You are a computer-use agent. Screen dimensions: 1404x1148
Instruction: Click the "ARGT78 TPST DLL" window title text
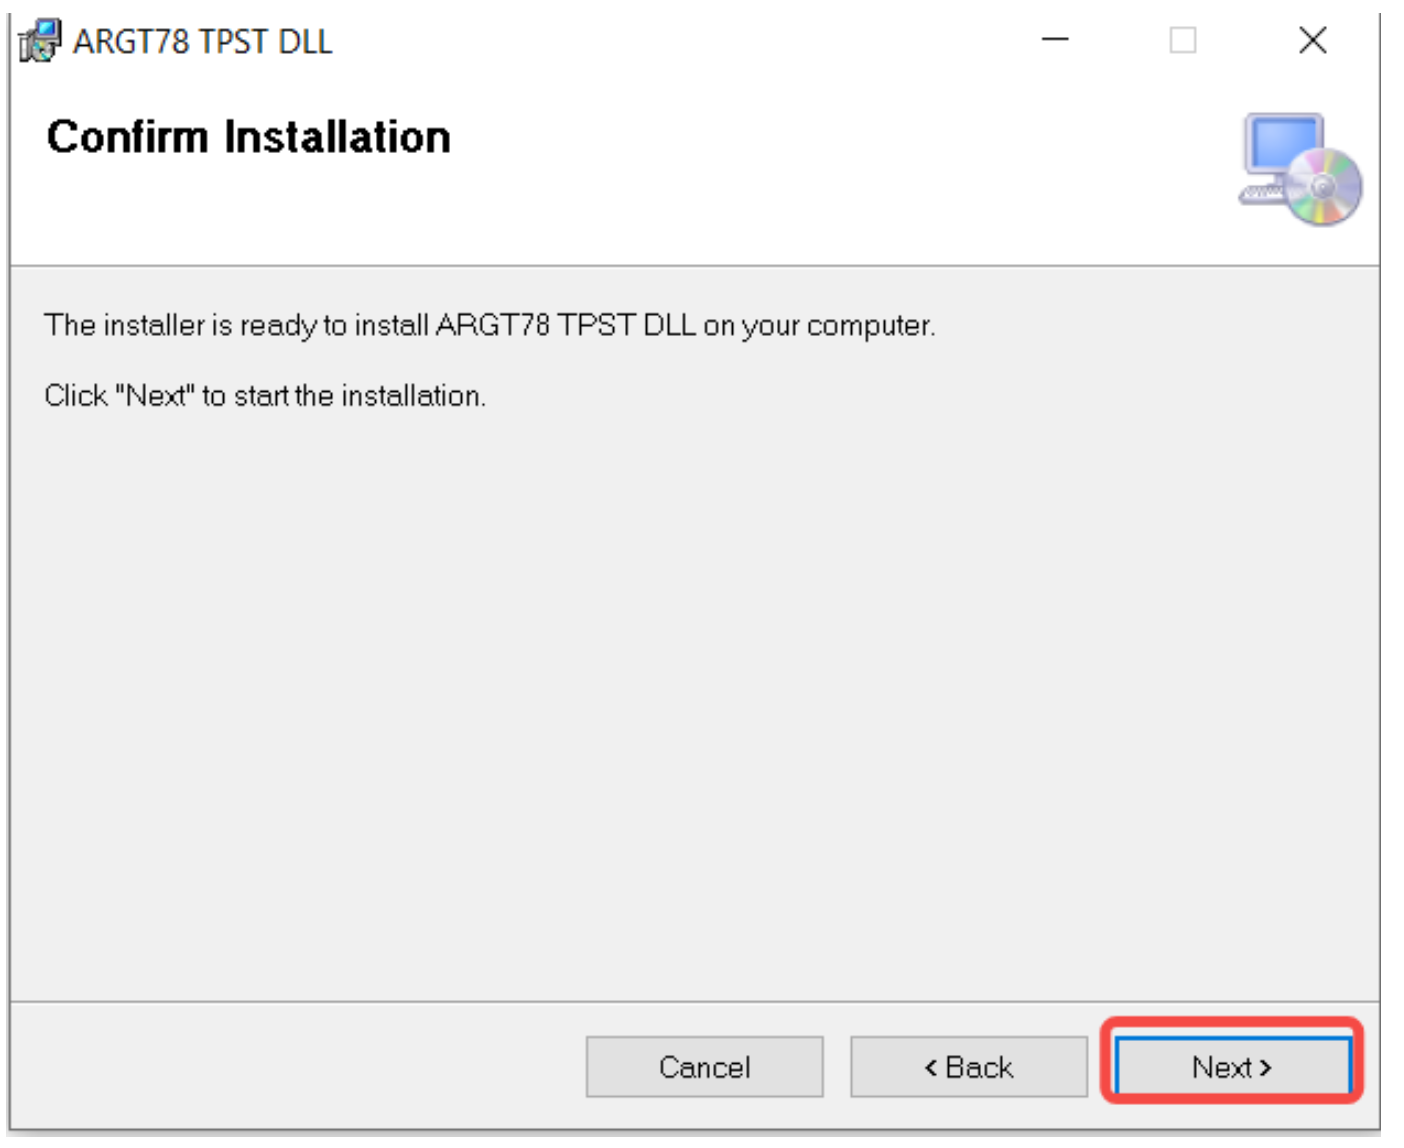tap(202, 42)
